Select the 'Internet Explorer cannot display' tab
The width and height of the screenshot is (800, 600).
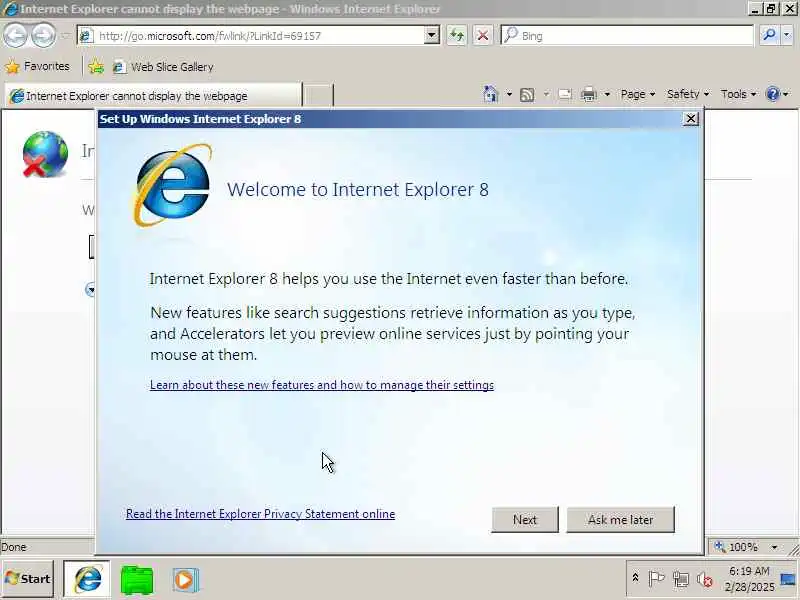153,96
